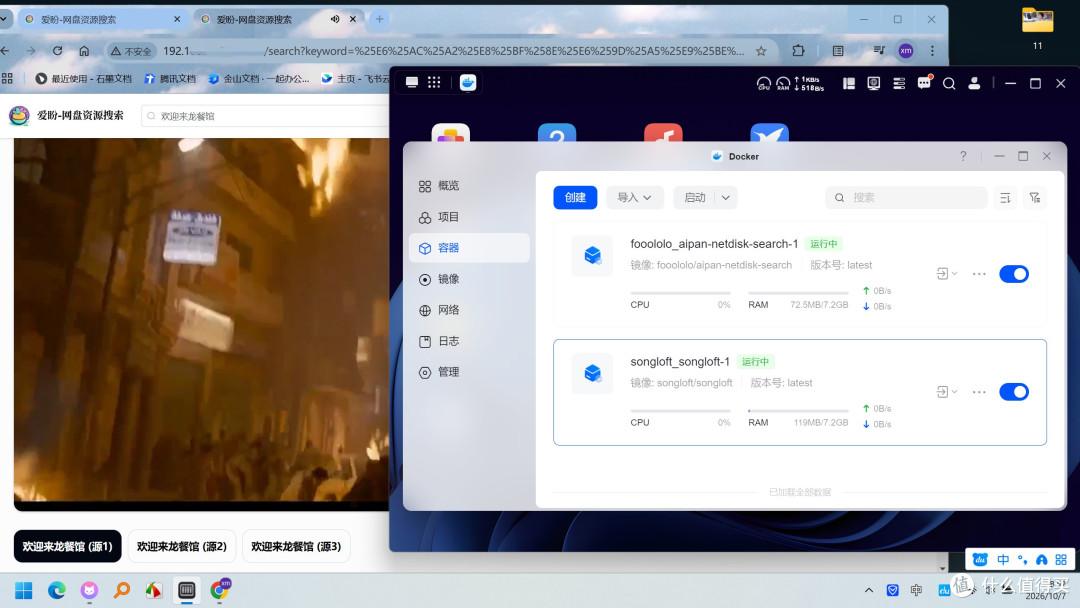Open the desktop folder labeled 11
The height and width of the screenshot is (608, 1080).
click(x=1037, y=28)
